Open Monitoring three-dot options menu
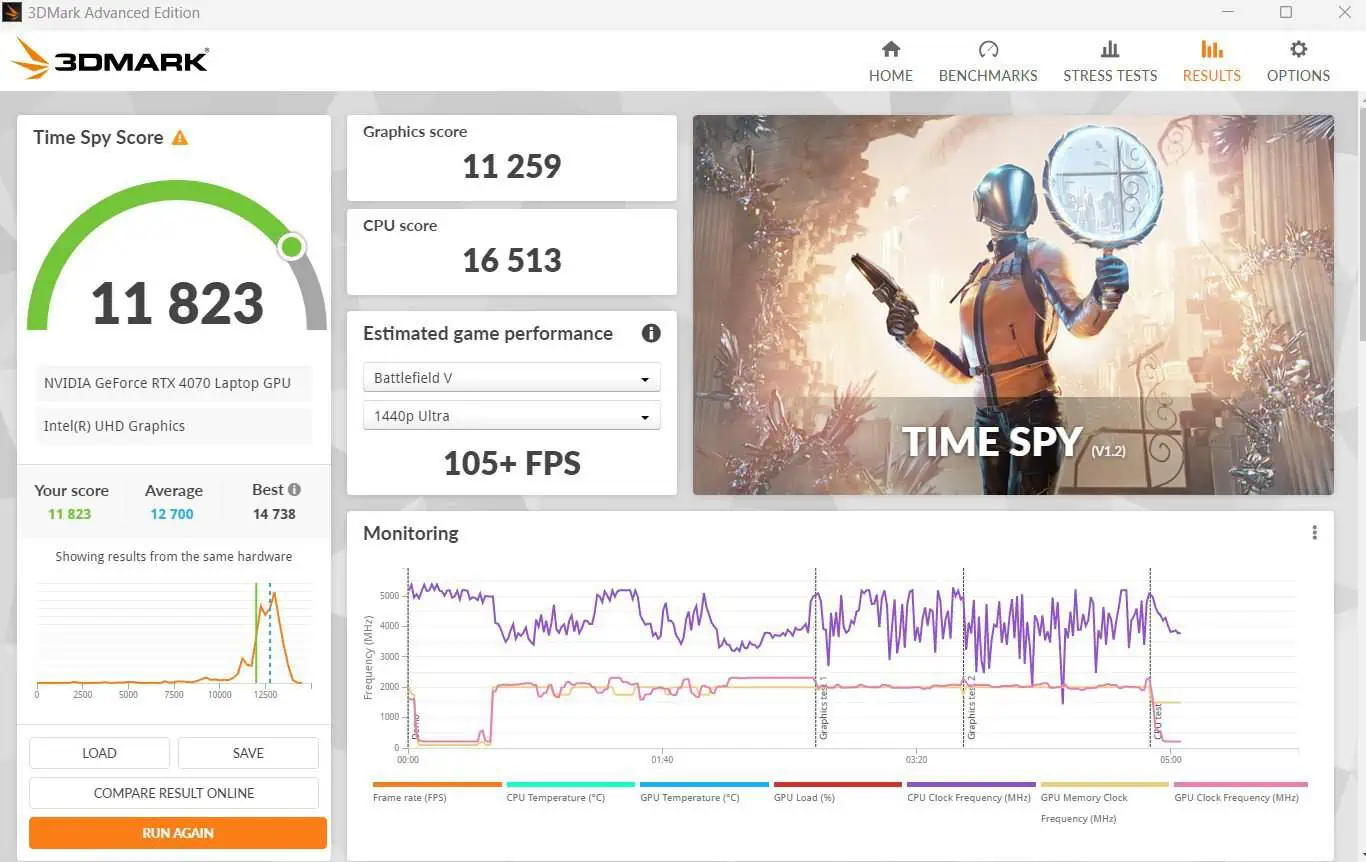Viewport: 1366px width, 862px height. point(1314,533)
